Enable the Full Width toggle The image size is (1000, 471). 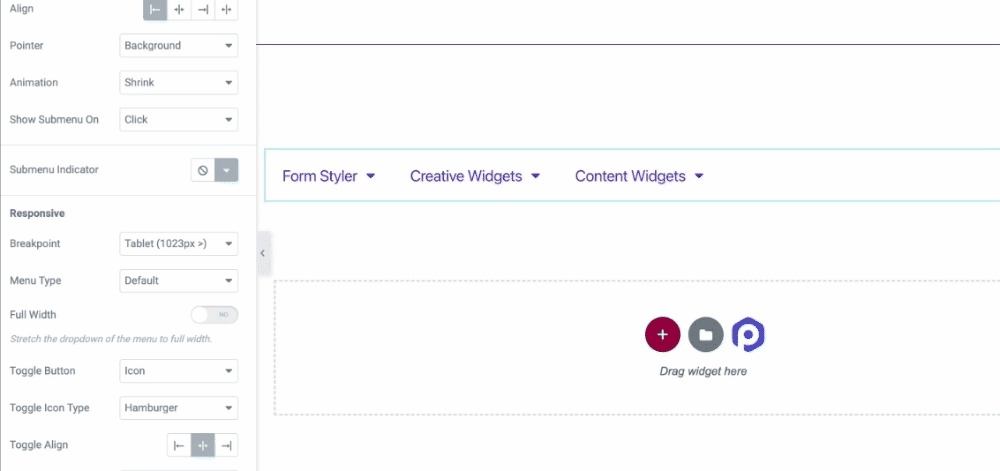coord(214,315)
